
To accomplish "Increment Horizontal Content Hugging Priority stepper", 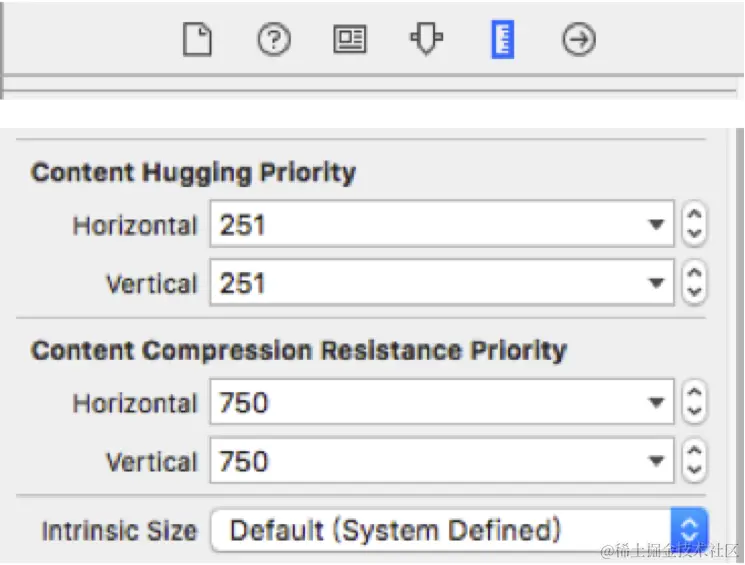I will tap(694, 215).
